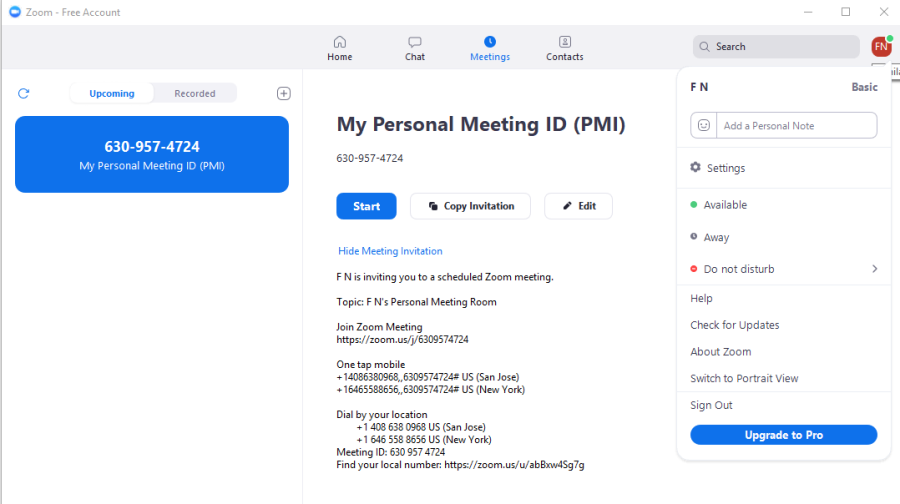Select the 630-957-4724 PMI meeting card
The height and width of the screenshot is (504, 900).
152,154
